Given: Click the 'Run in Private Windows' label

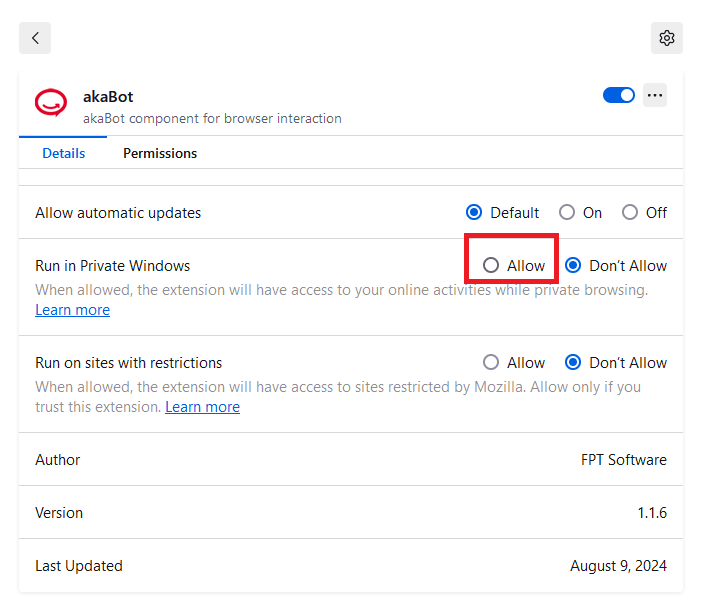Looking at the screenshot, I should pos(113,266).
